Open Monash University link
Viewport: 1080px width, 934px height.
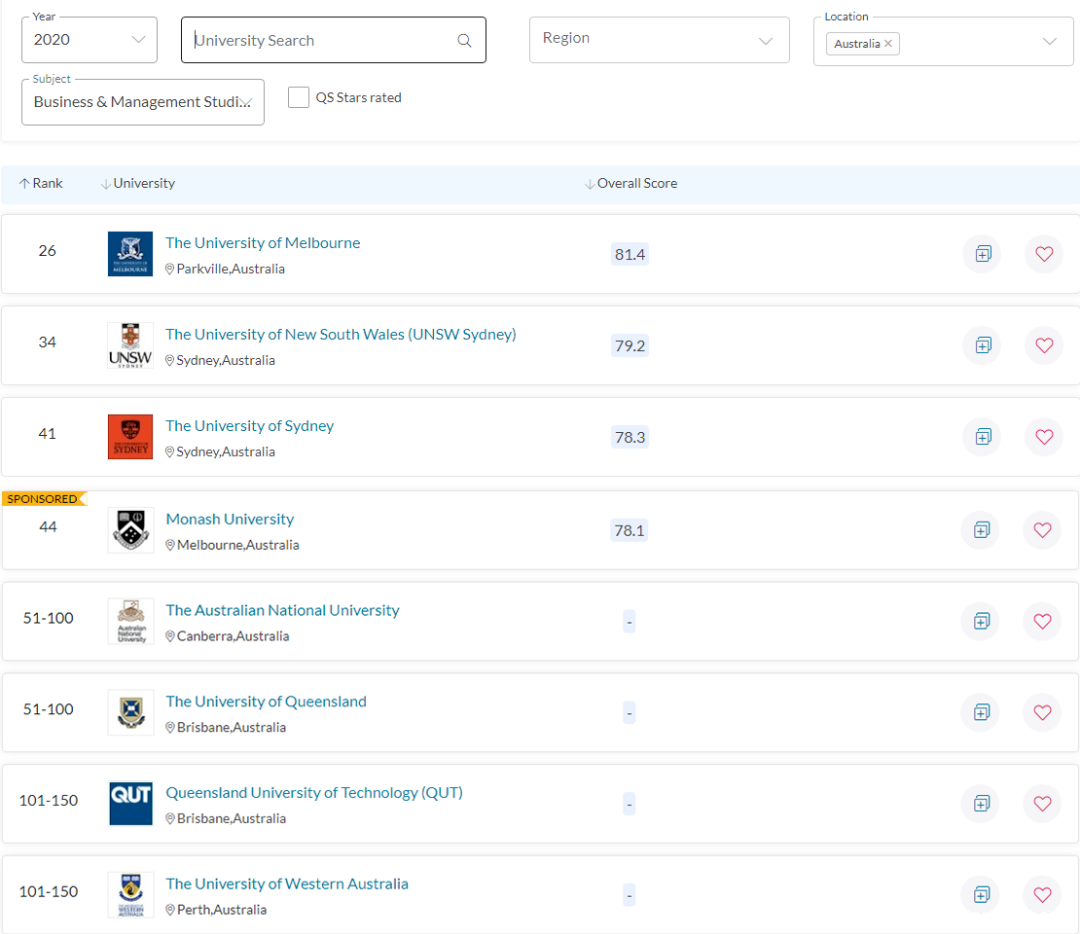(x=230, y=519)
